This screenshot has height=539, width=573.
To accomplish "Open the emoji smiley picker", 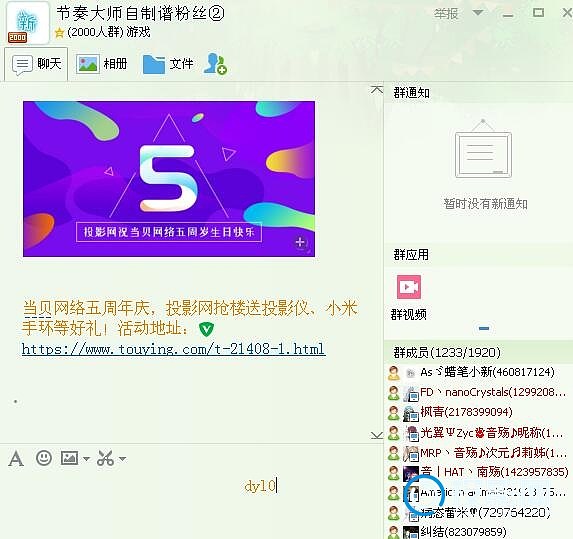I will [44, 458].
